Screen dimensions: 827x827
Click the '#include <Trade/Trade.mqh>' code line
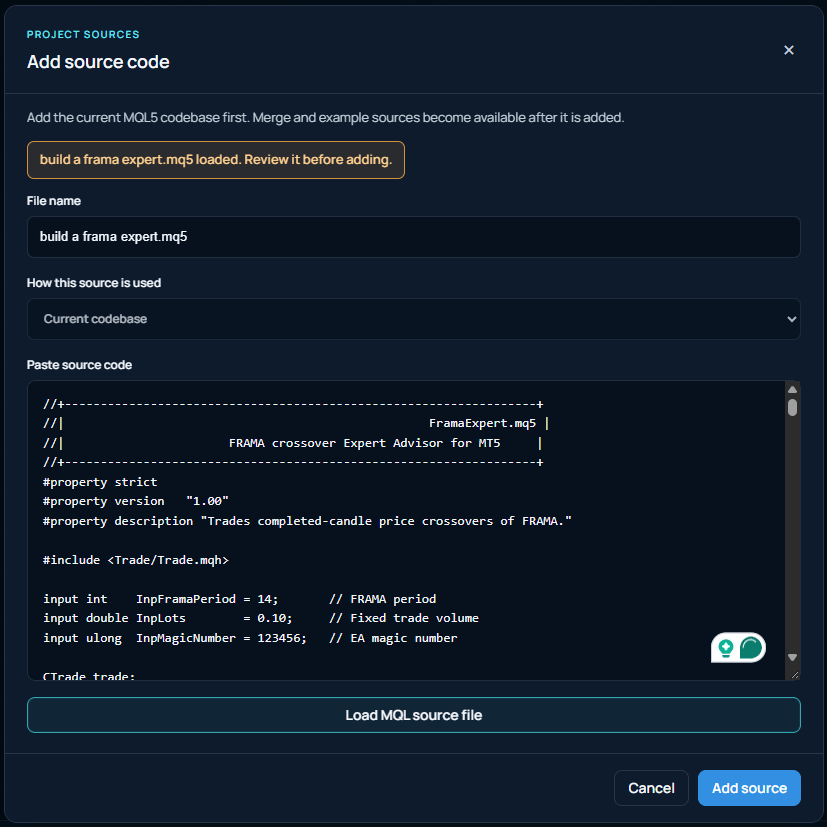[x=136, y=560]
